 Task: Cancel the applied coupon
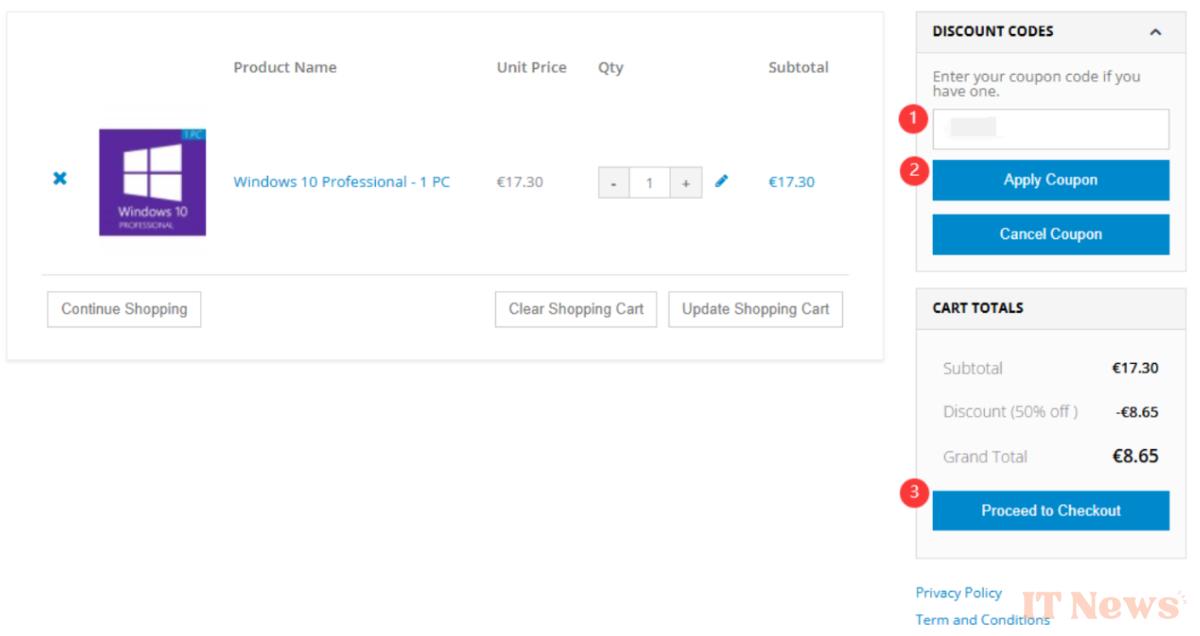pos(1051,234)
